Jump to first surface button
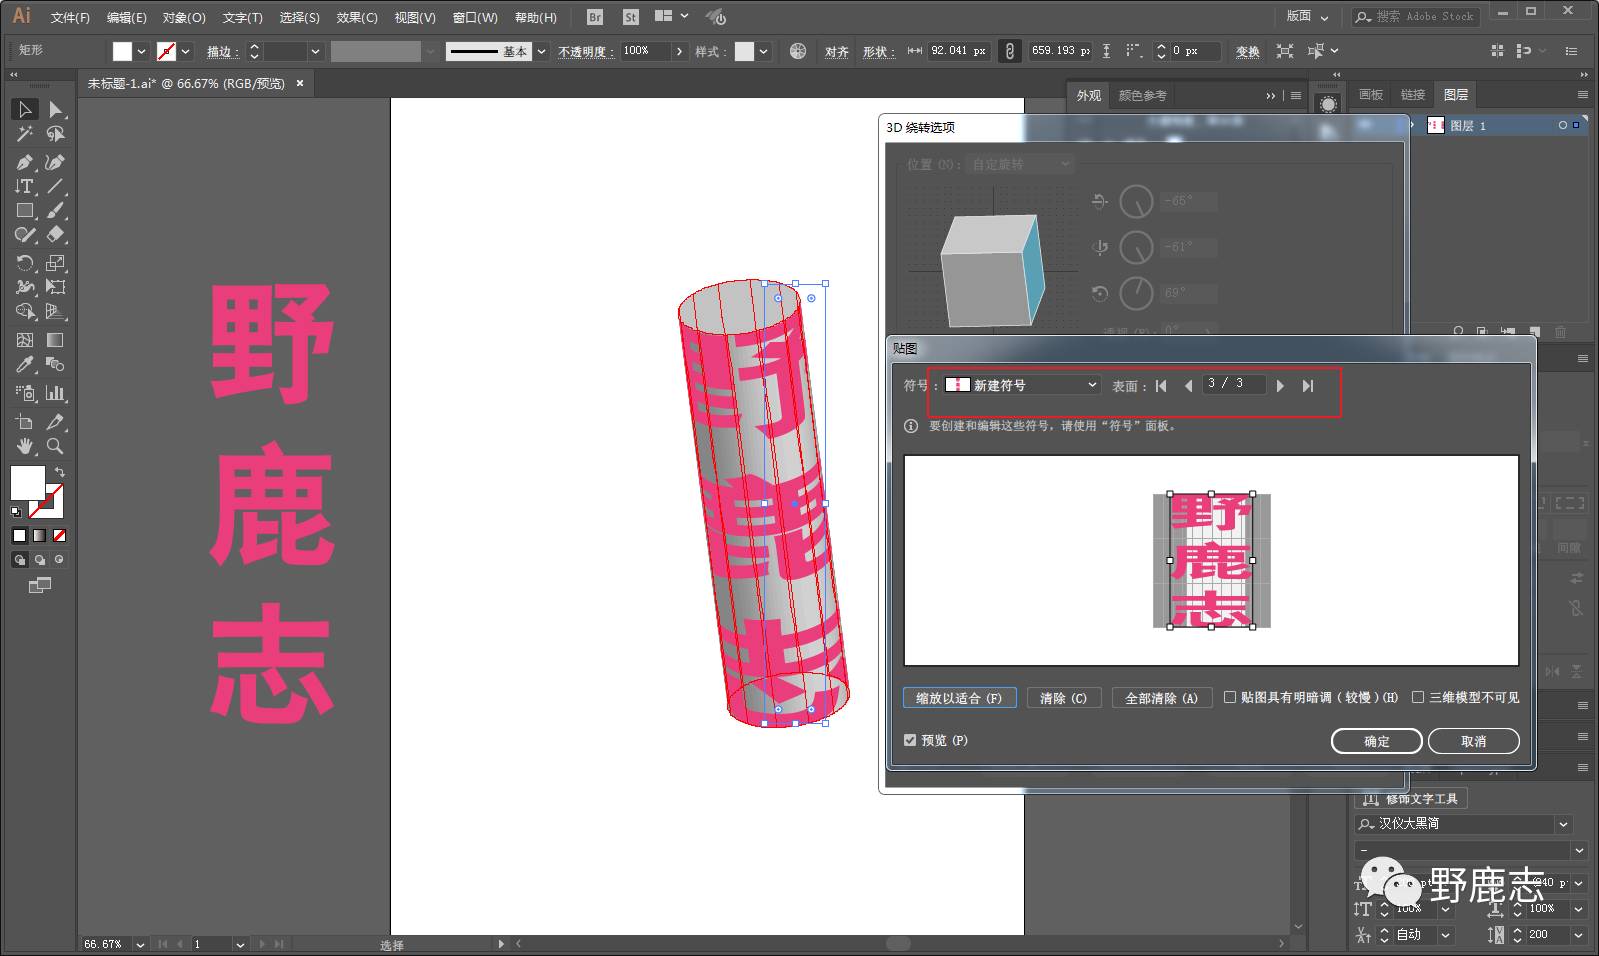The height and width of the screenshot is (956, 1599). click(1161, 386)
